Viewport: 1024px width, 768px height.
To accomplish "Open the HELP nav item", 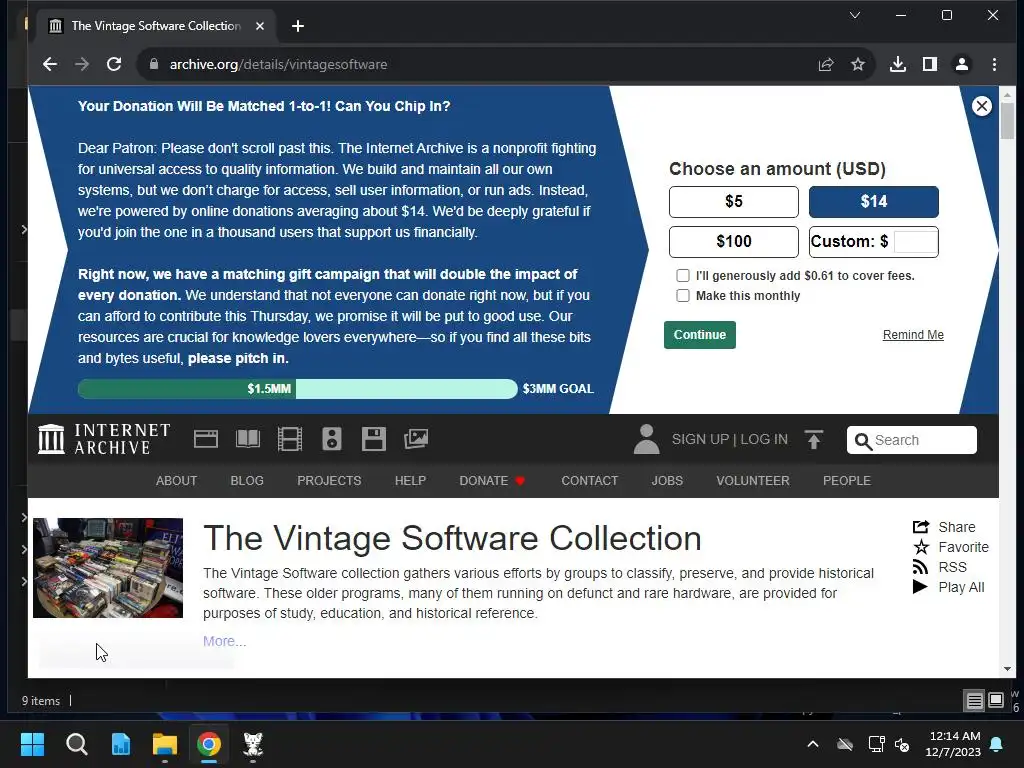I will (410, 481).
